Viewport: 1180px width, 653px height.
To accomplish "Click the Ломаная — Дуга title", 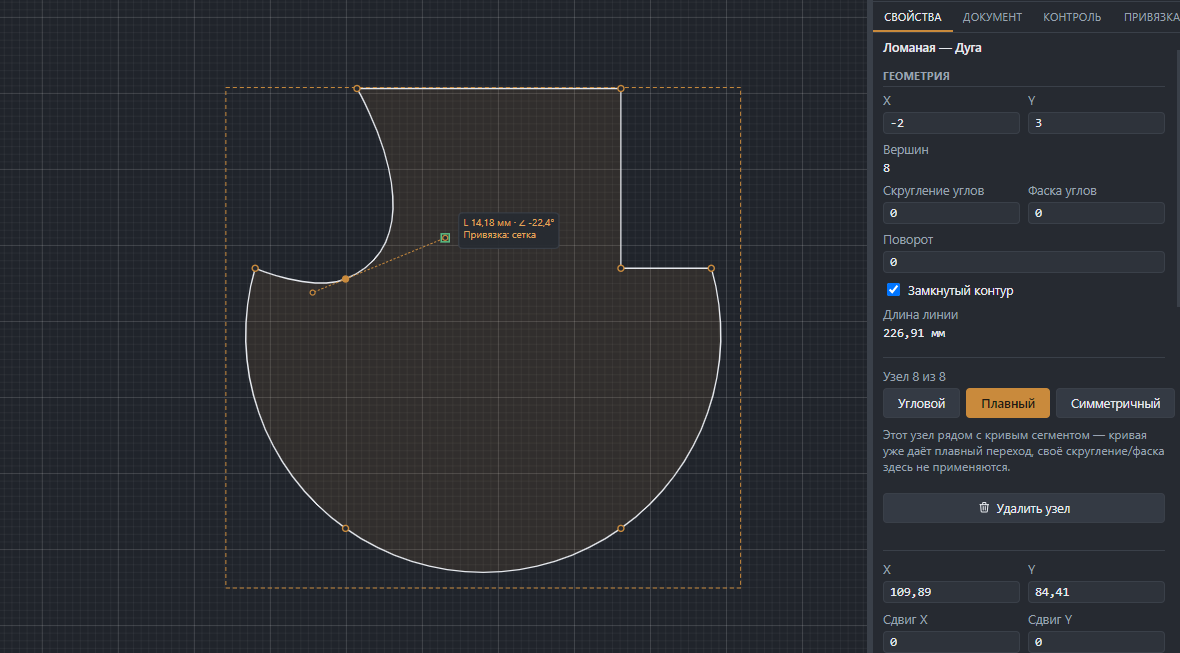I will tap(932, 47).
